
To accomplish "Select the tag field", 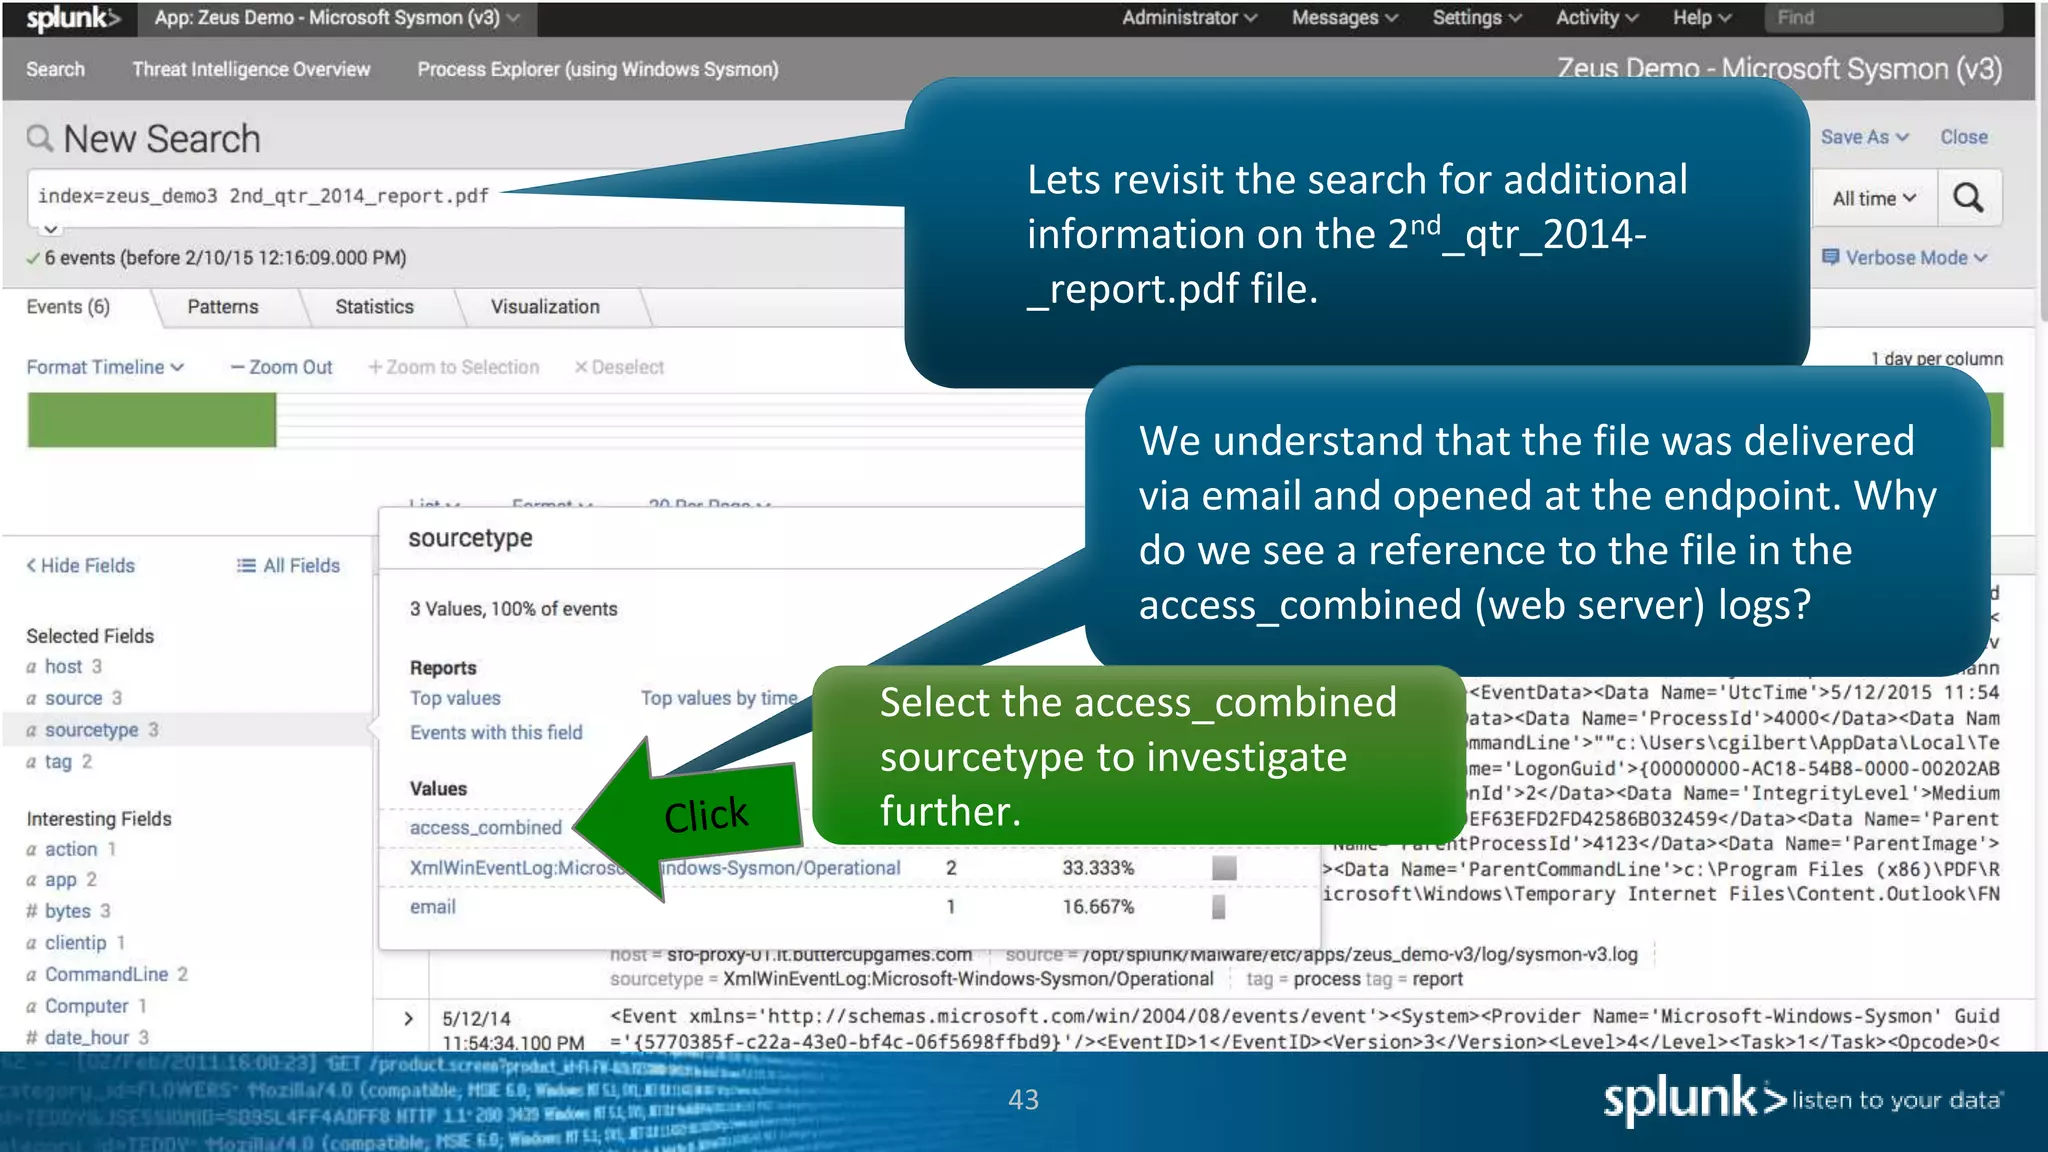I will tap(58, 762).
